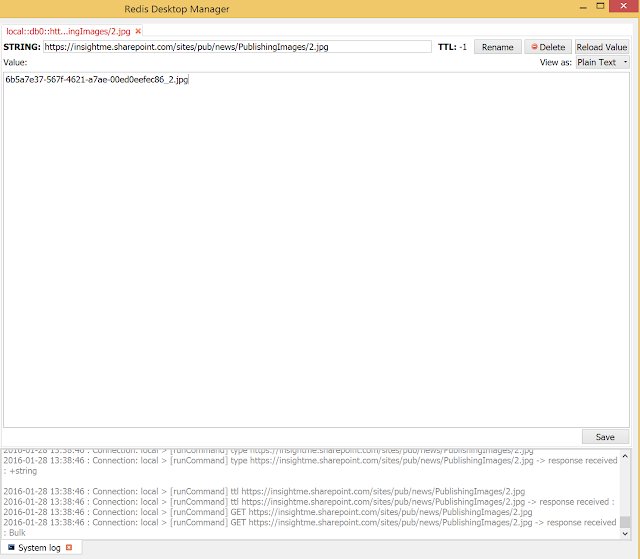Click Reload Value button

click(602, 47)
